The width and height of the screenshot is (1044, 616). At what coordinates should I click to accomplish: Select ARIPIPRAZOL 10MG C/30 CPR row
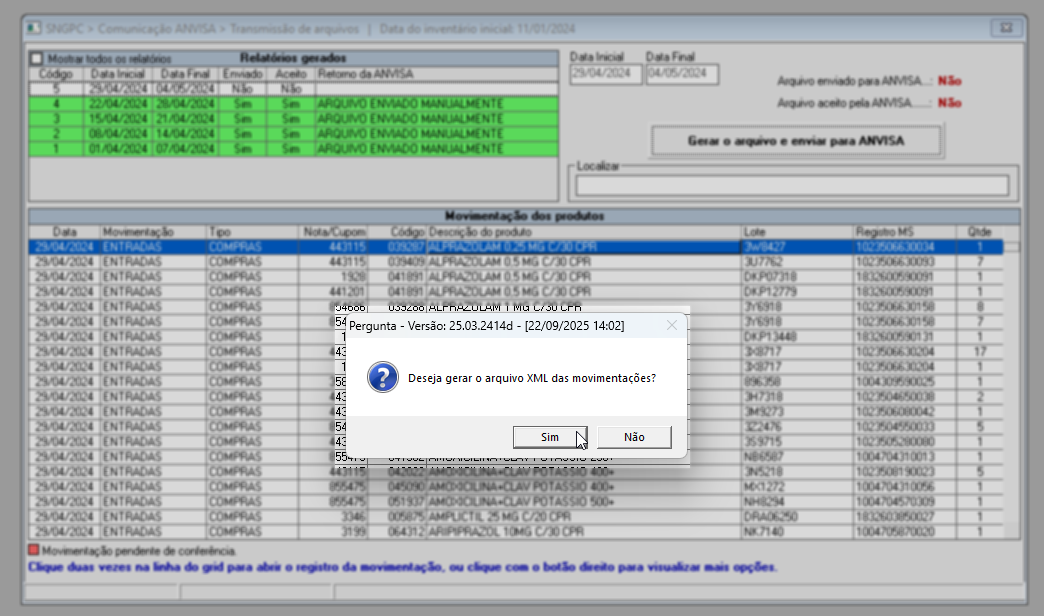click(516, 531)
